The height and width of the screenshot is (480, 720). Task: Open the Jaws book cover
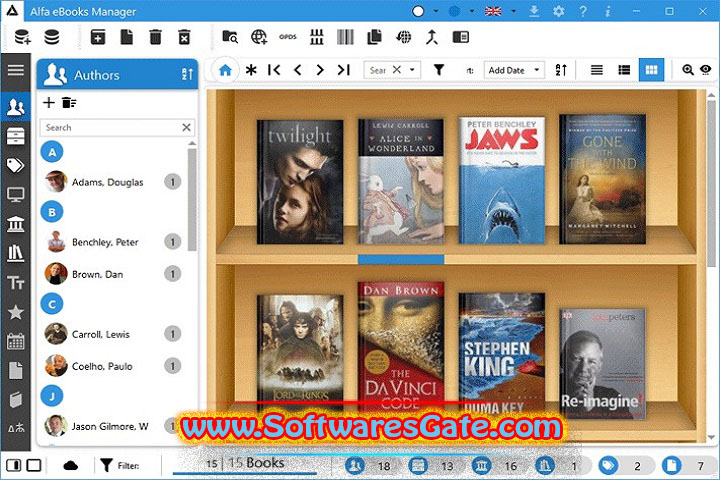pyautogui.click(x=502, y=180)
